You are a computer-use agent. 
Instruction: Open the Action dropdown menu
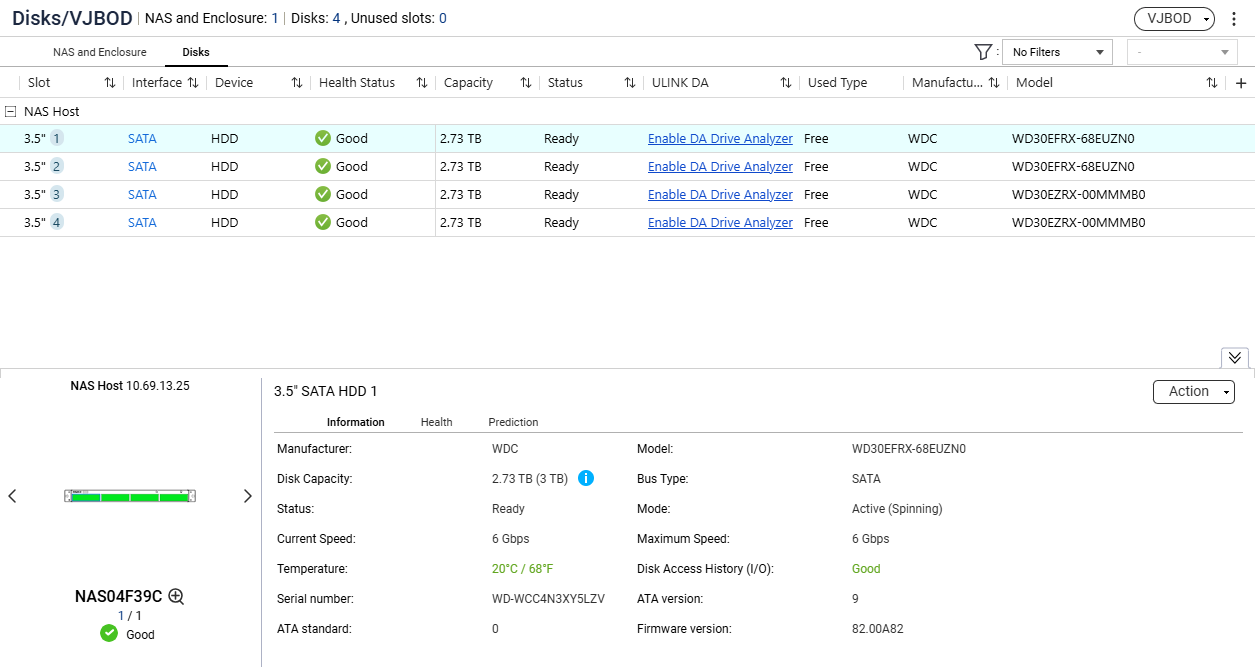[x=1193, y=392]
